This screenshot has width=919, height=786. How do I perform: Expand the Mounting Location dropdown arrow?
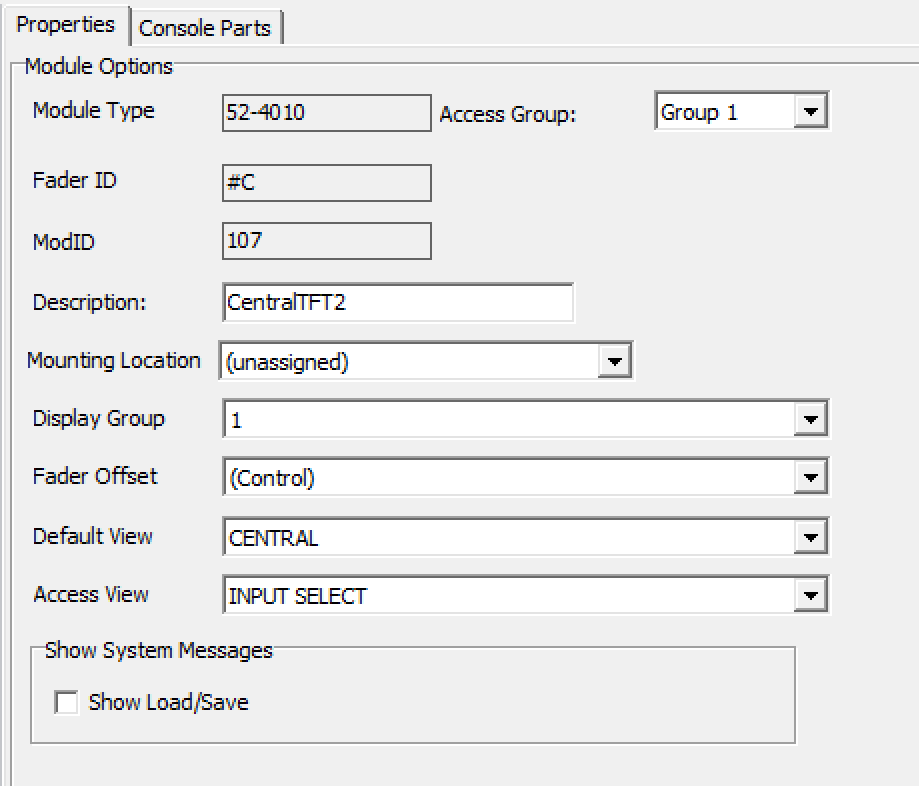[x=614, y=361]
